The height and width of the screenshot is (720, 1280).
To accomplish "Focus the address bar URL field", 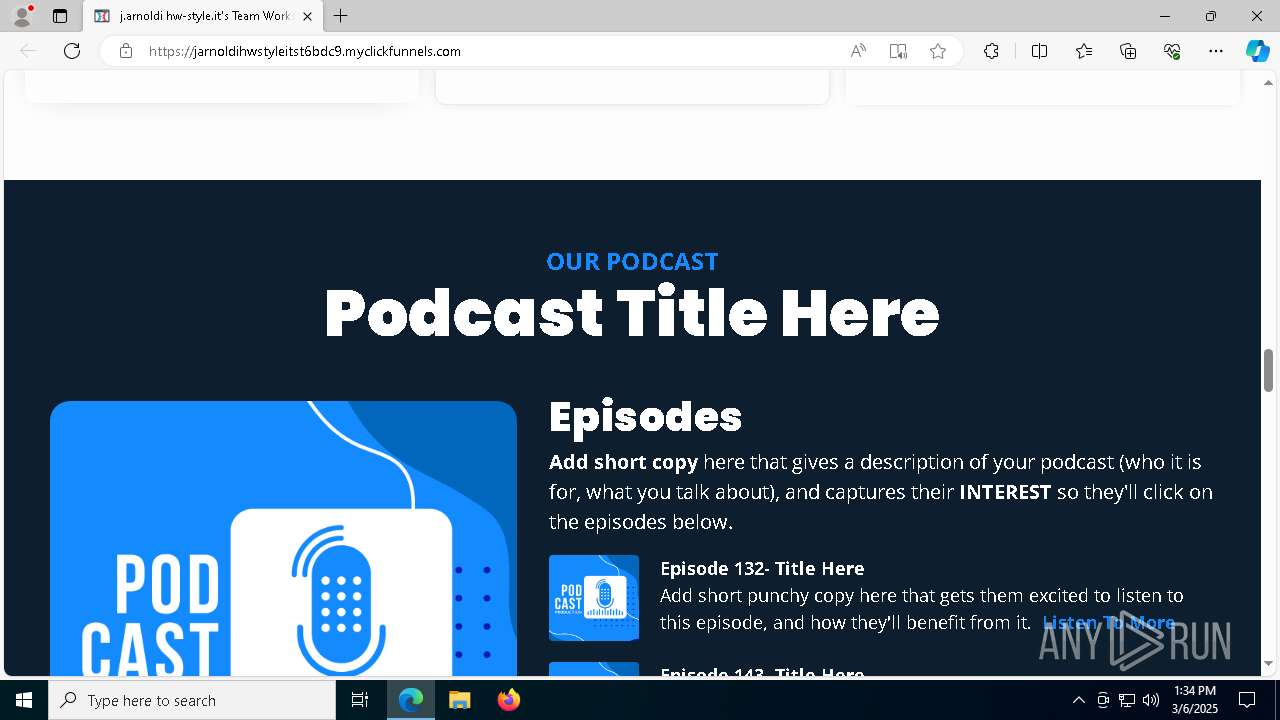I will coord(490,51).
